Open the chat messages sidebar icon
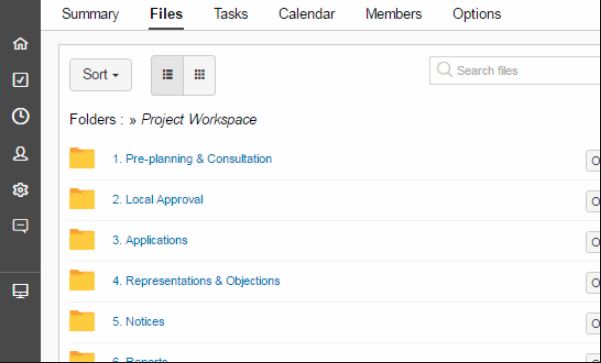The image size is (601, 363). 20,226
